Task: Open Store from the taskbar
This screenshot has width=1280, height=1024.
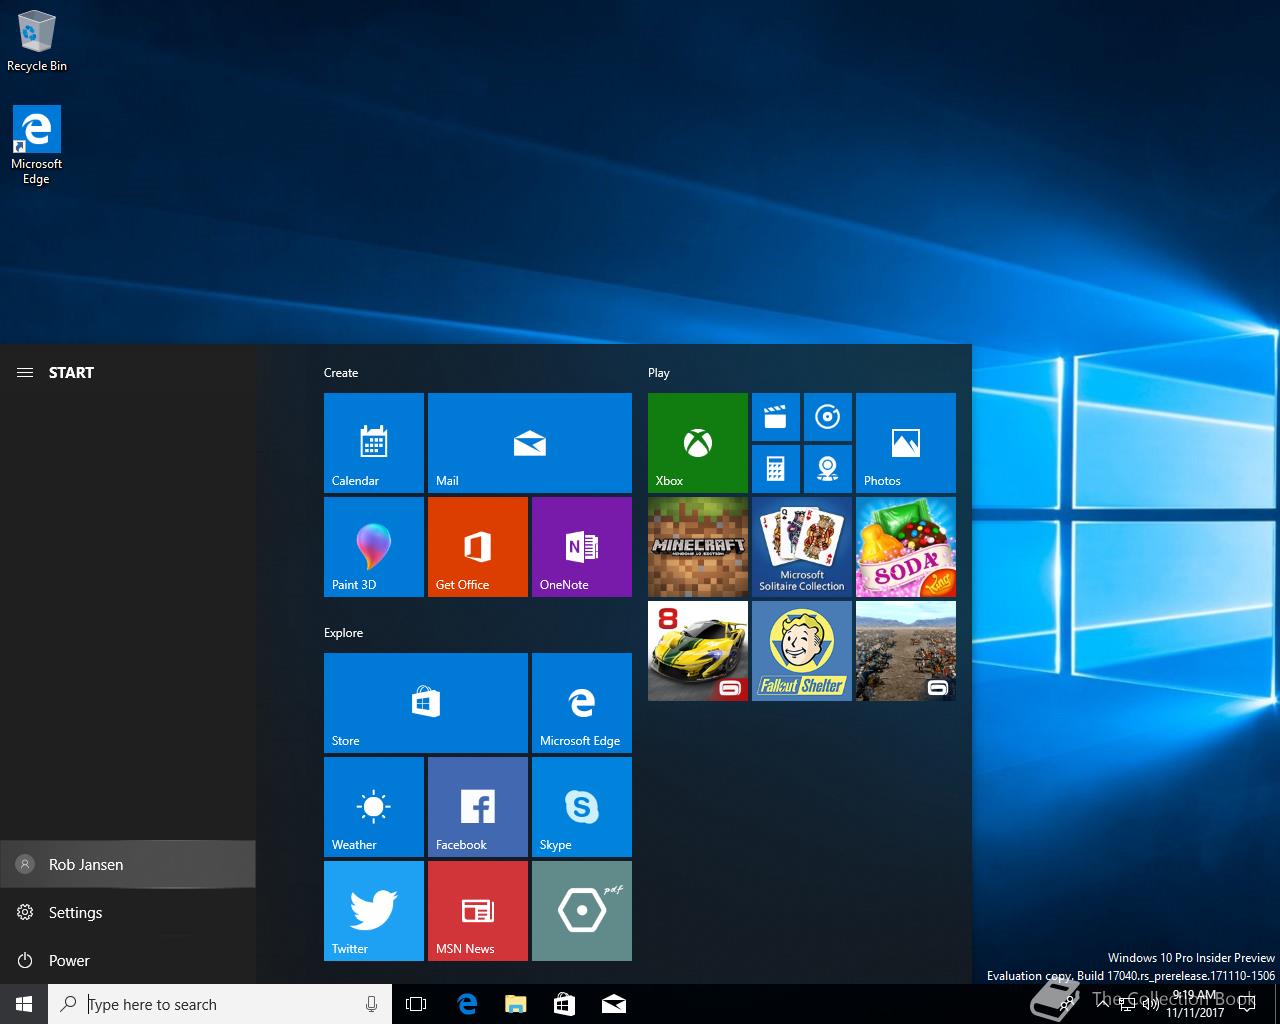Action: coord(565,1004)
